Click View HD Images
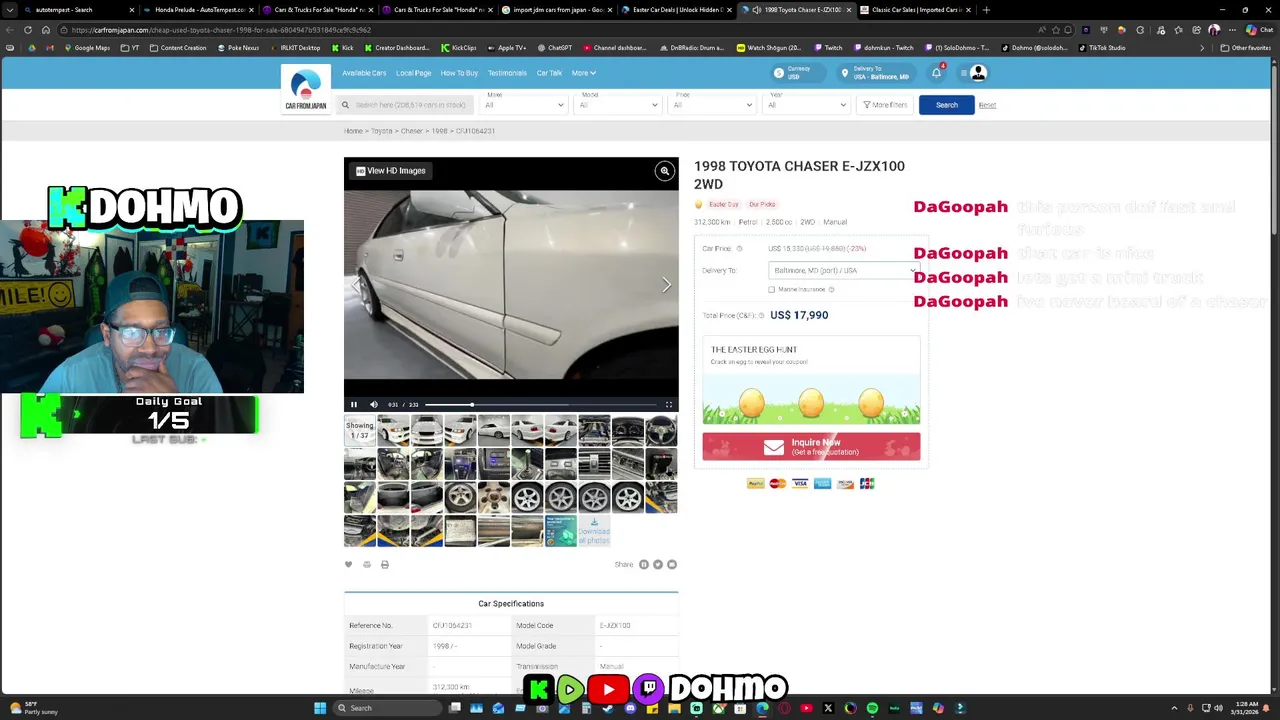 pos(391,171)
